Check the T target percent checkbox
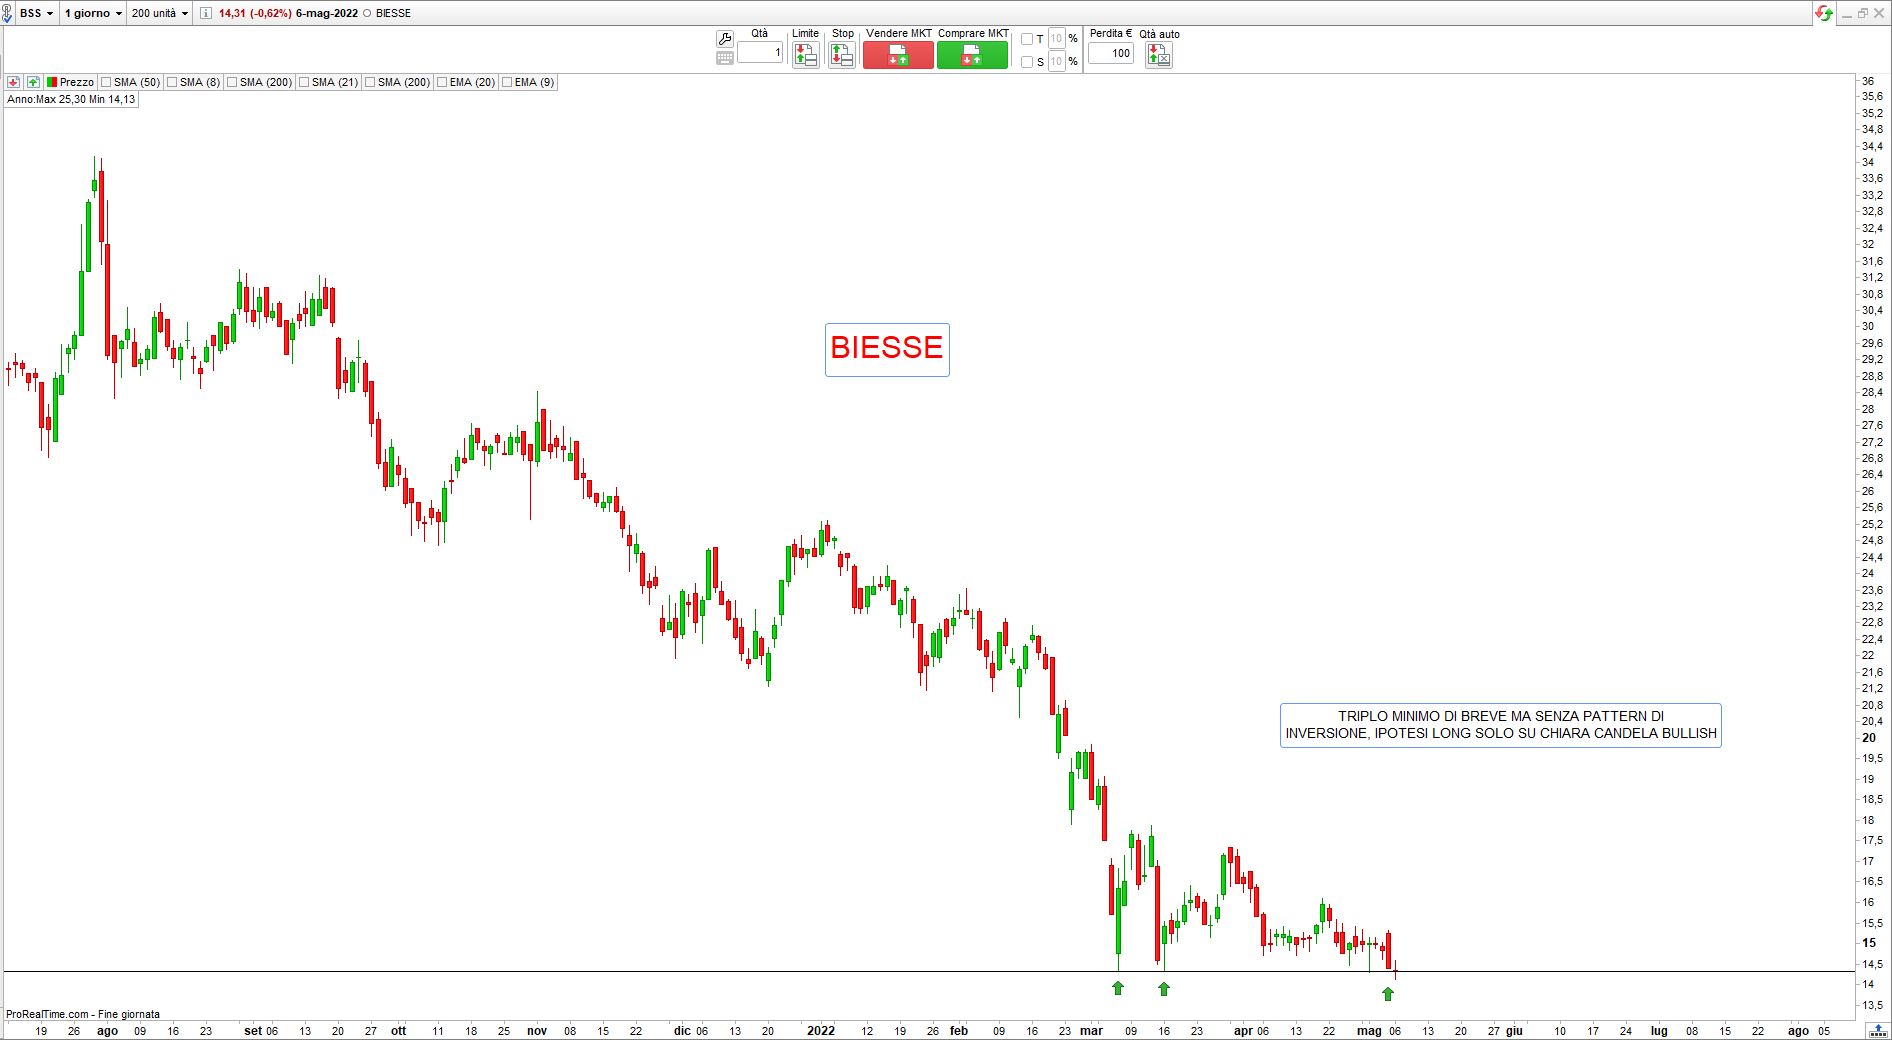This screenshot has width=1892, height=1040. pyautogui.click(x=1026, y=39)
